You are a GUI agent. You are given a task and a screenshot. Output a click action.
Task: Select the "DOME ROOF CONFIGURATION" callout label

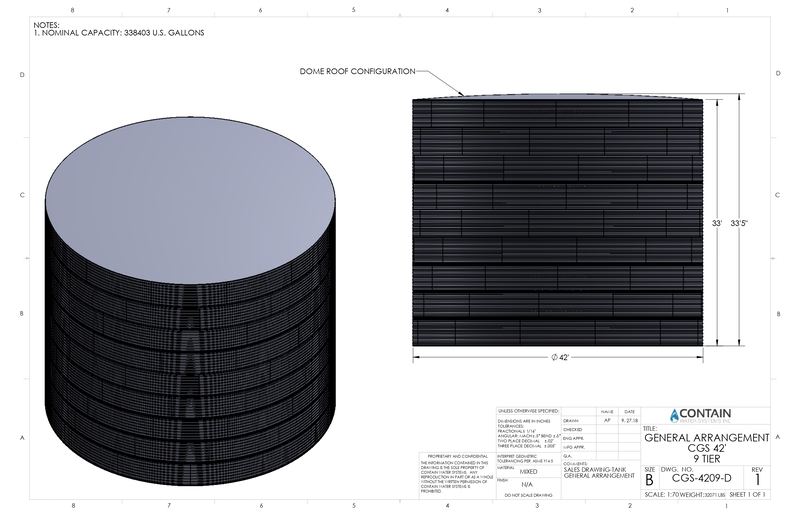tap(357, 71)
